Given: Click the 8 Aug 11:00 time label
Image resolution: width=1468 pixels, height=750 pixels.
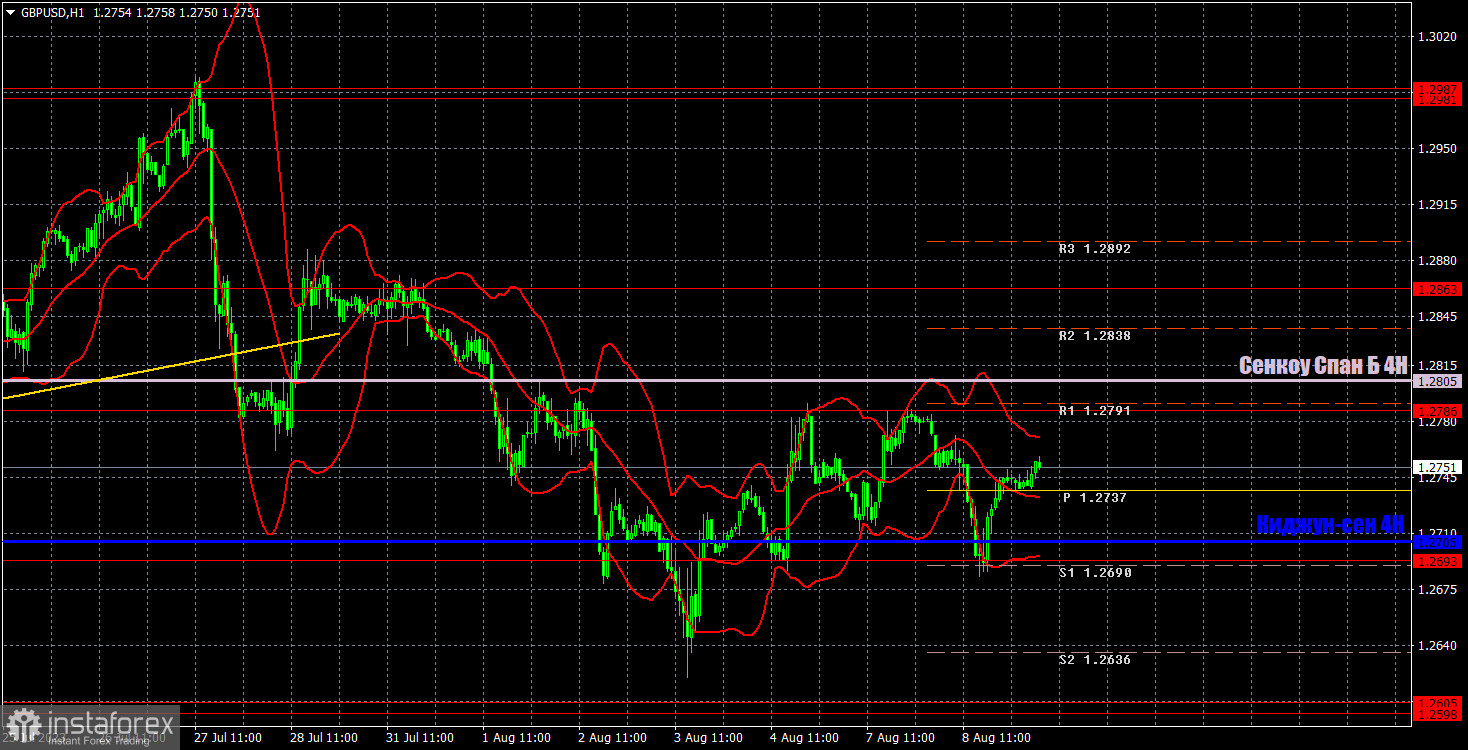Looking at the screenshot, I should click(997, 738).
